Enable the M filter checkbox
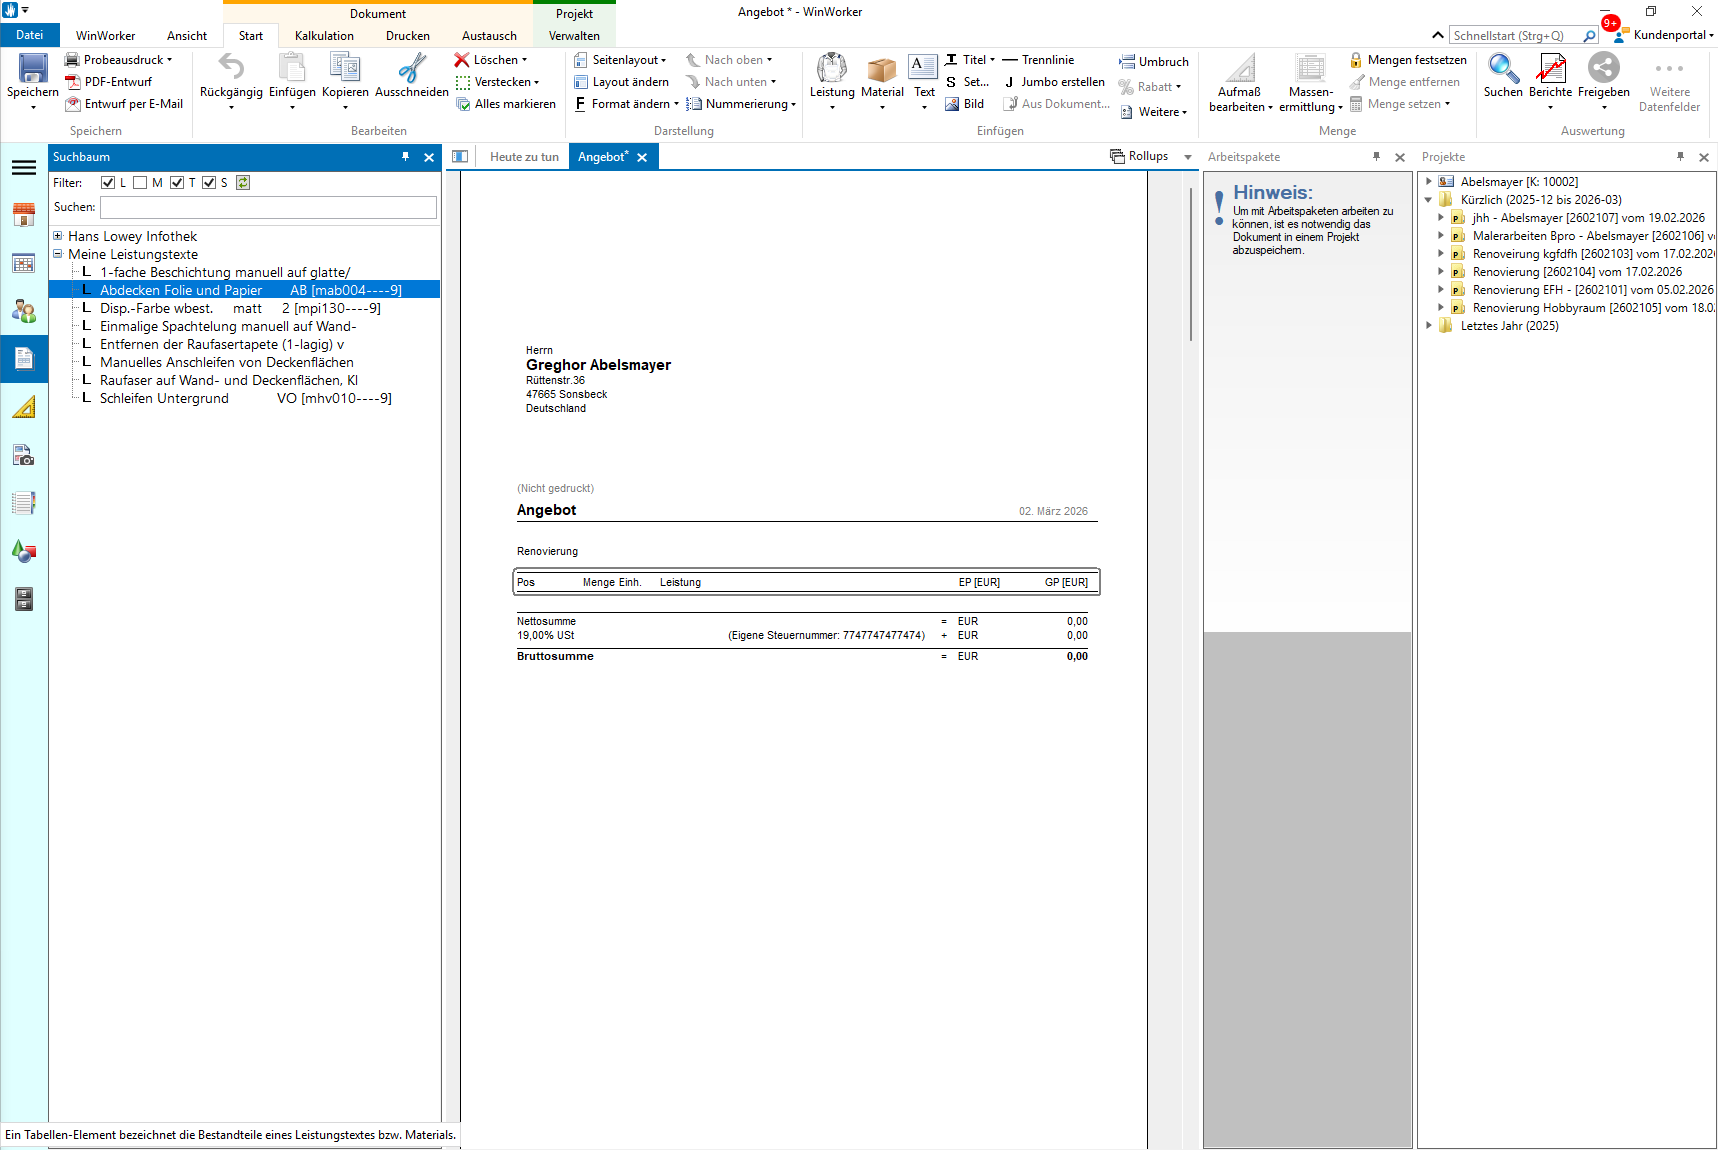This screenshot has height=1150, width=1718. pos(140,183)
